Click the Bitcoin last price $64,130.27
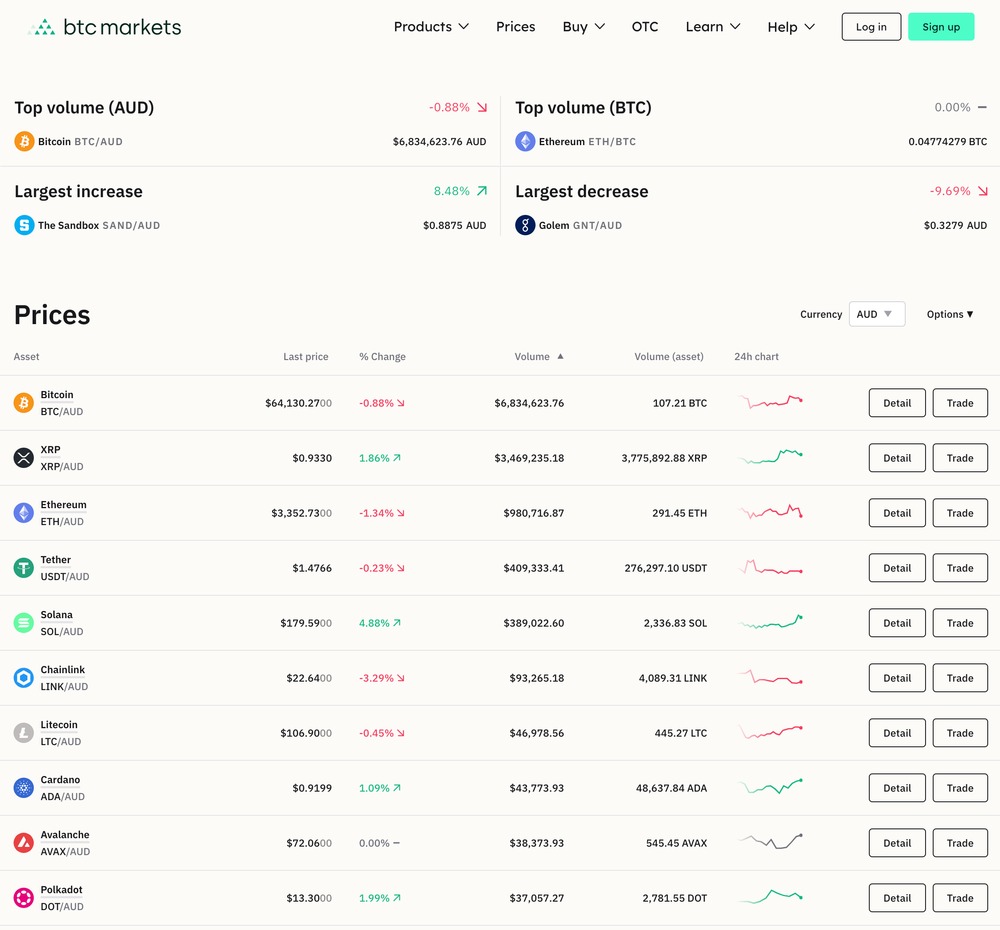This screenshot has width=1000, height=930. (x=298, y=403)
